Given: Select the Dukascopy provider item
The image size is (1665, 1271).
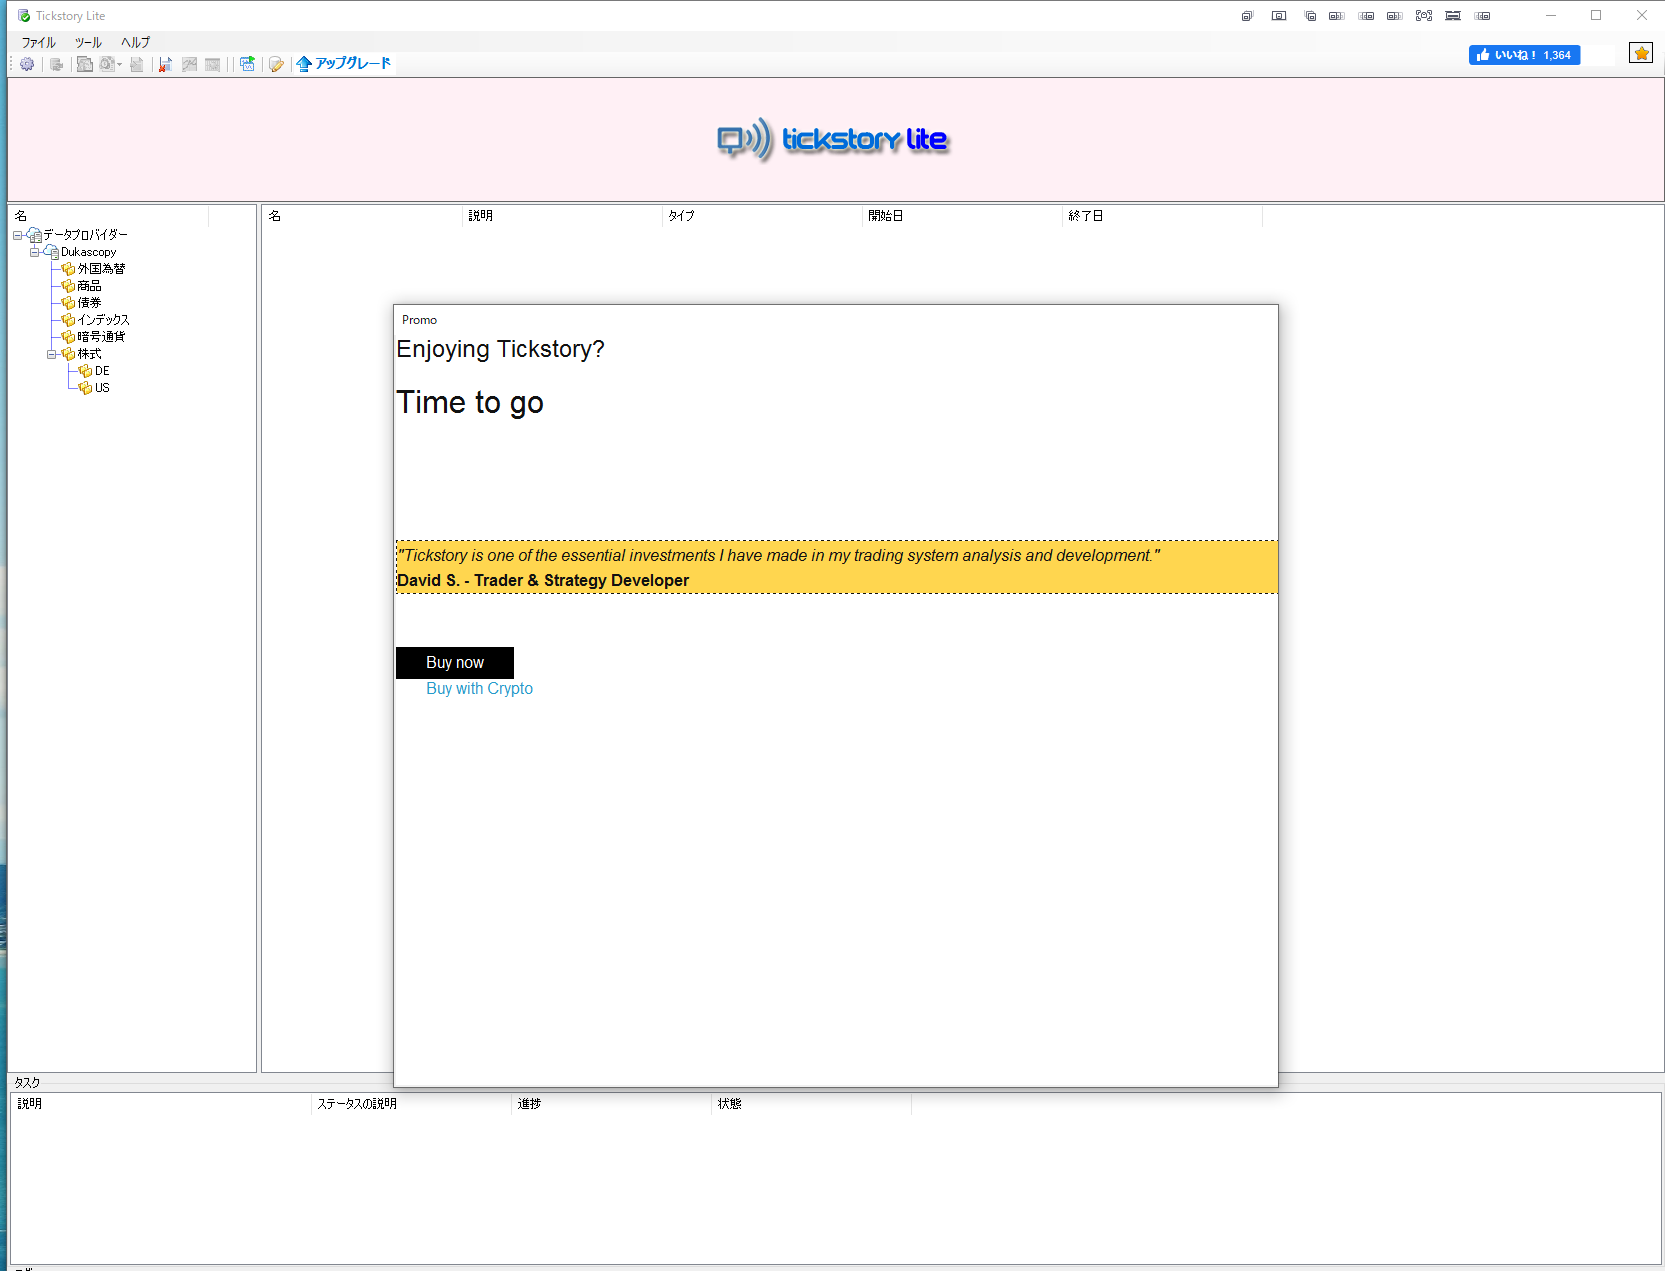Looking at the screenshot, I should coord(88,252).
